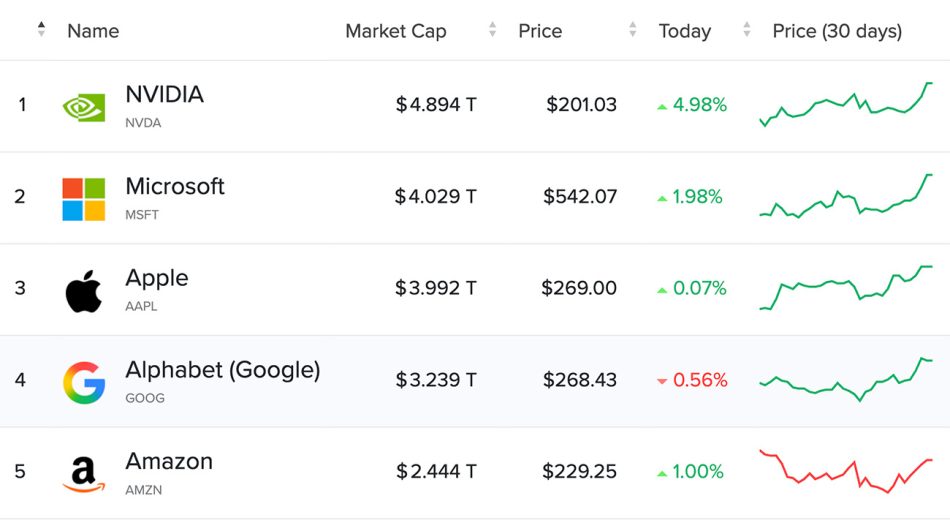Open the Amazon company name link
The height and width of the screenshot is (523, 950).
tap(169, 461)
